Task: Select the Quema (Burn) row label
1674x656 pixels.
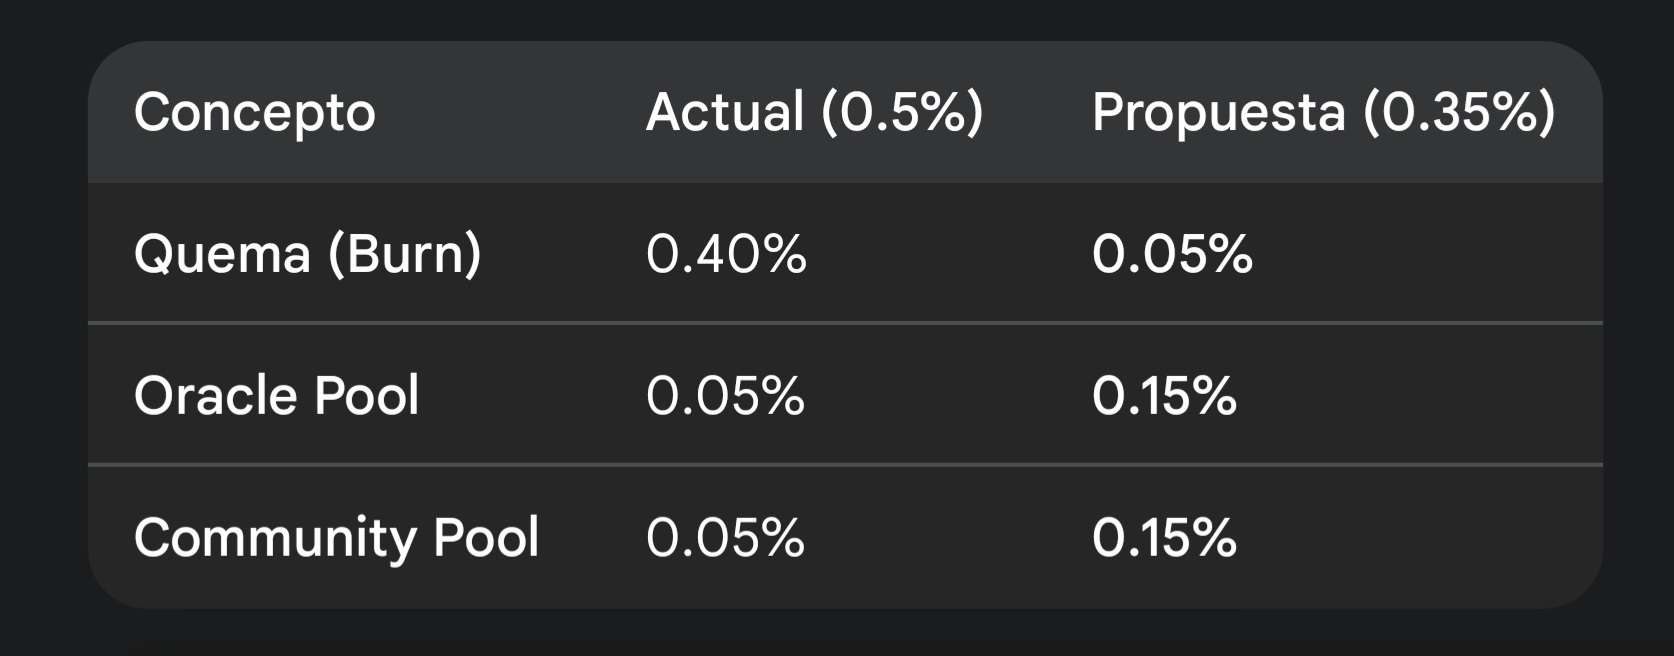Action: 307,254
